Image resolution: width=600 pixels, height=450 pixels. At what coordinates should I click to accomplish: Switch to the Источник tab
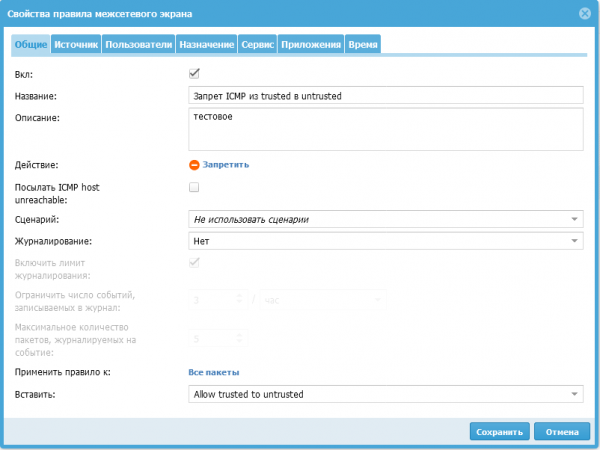[76, 44]
